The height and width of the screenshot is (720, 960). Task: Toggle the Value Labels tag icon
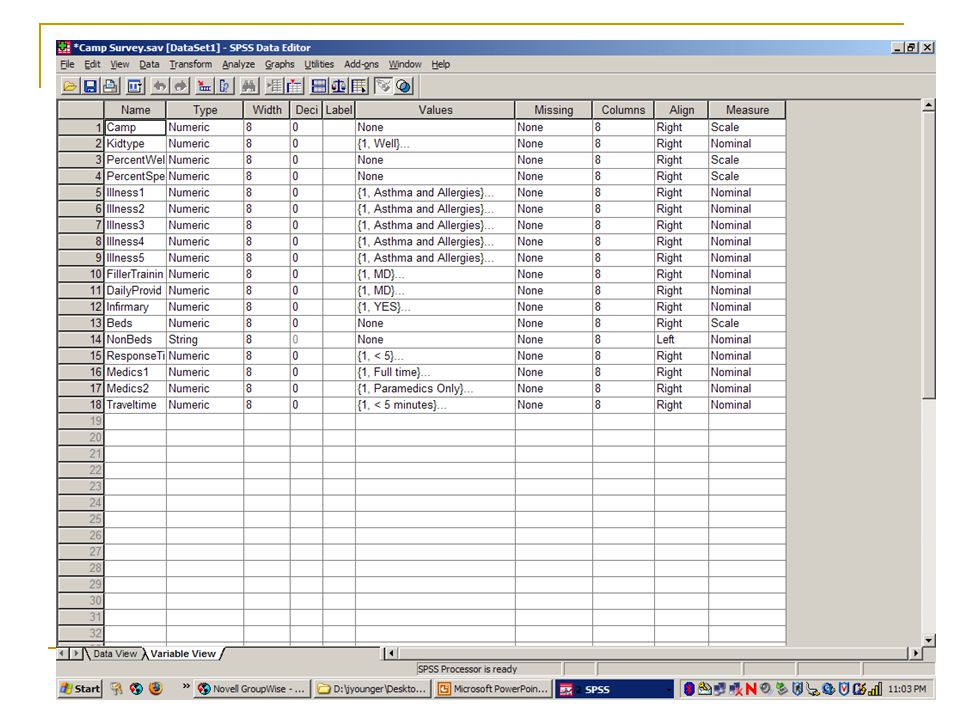pyautogui.click(x=383, y=86)
